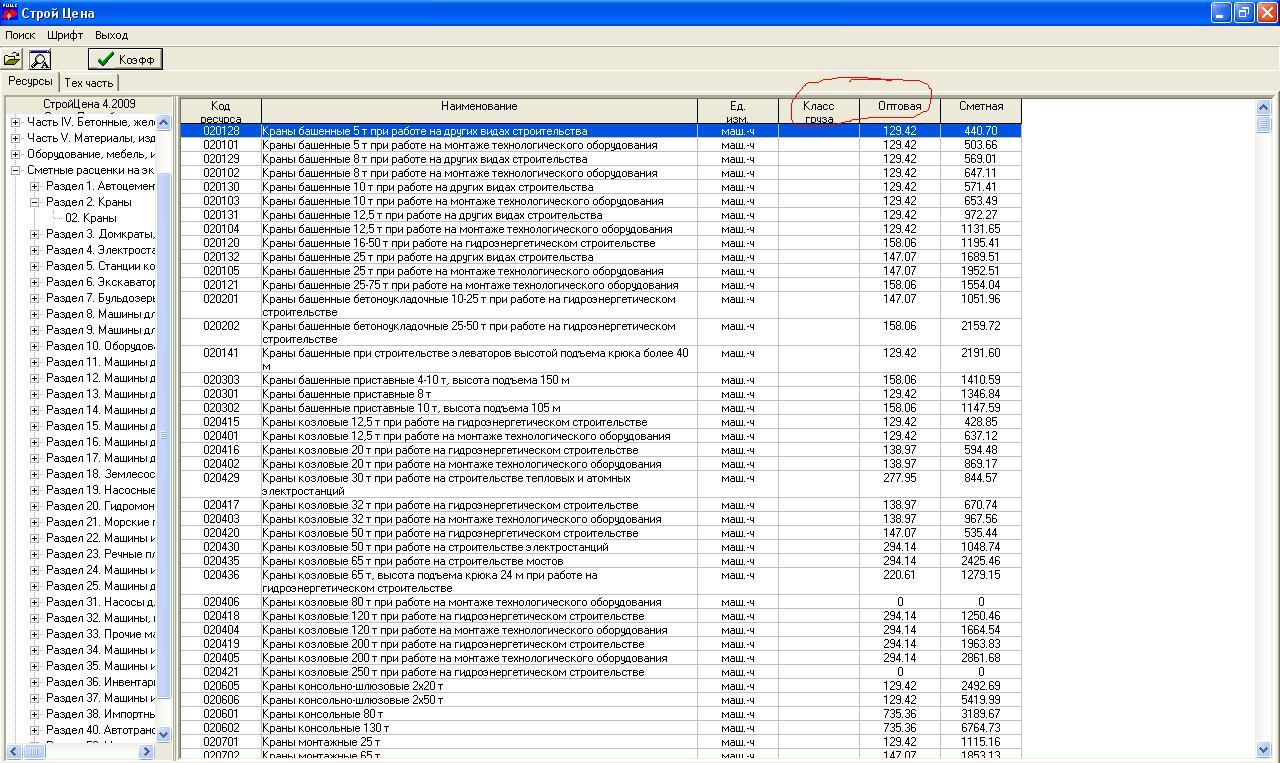Screen dimensions: 1280x763
Task: Collapse Сметные расценки tree node
Action: tap(15, 170)
